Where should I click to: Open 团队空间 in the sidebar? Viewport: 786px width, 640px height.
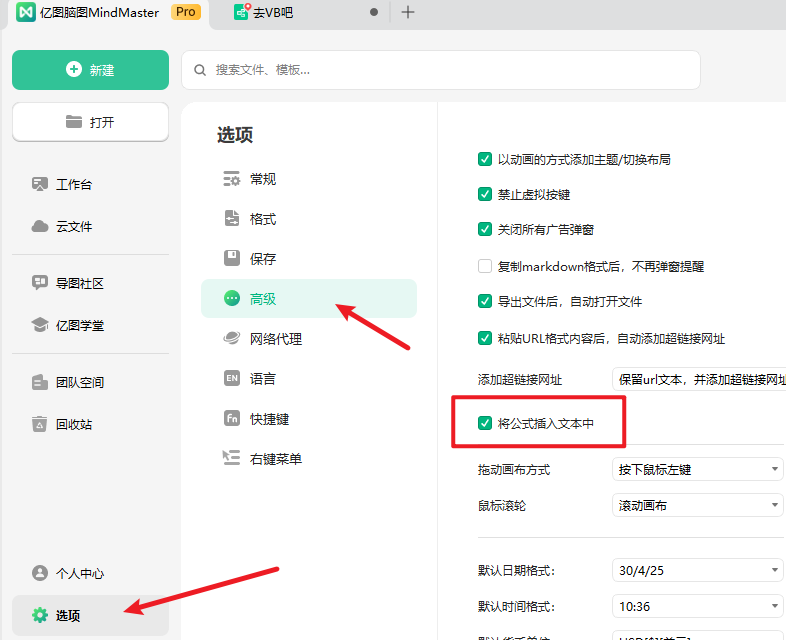click(x=90, y=382)
